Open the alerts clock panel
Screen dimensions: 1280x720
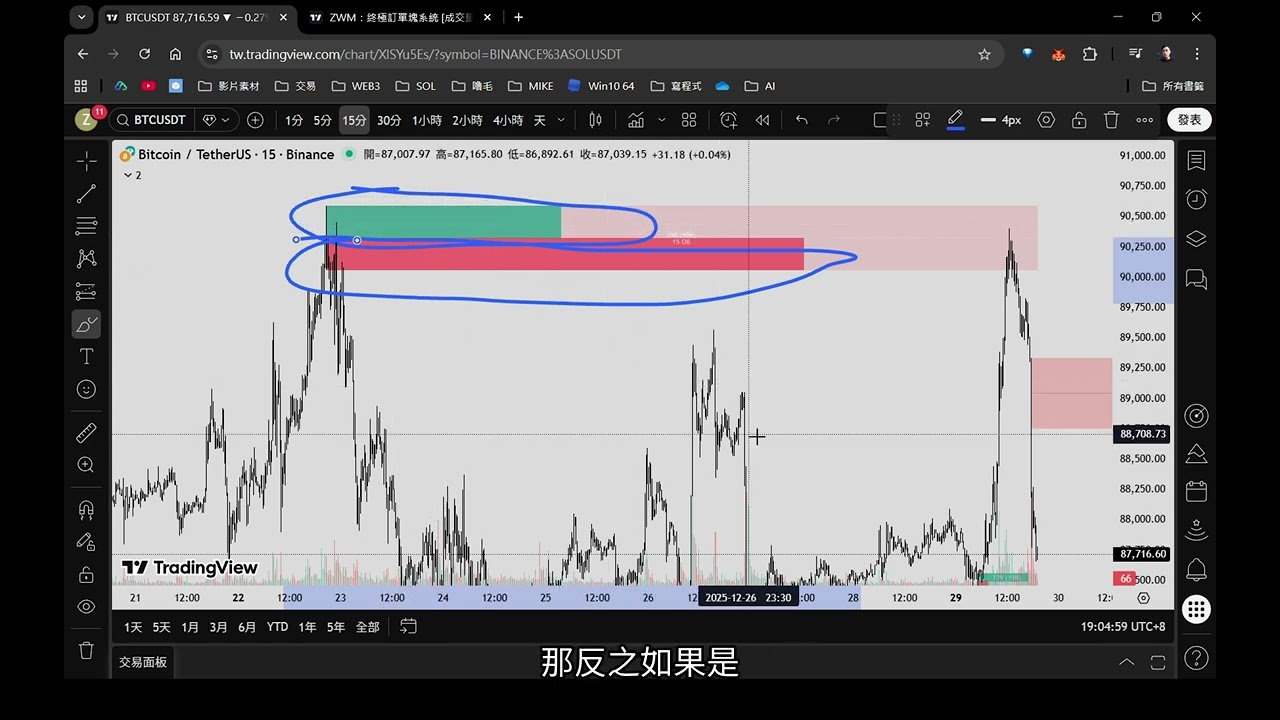1196,200
